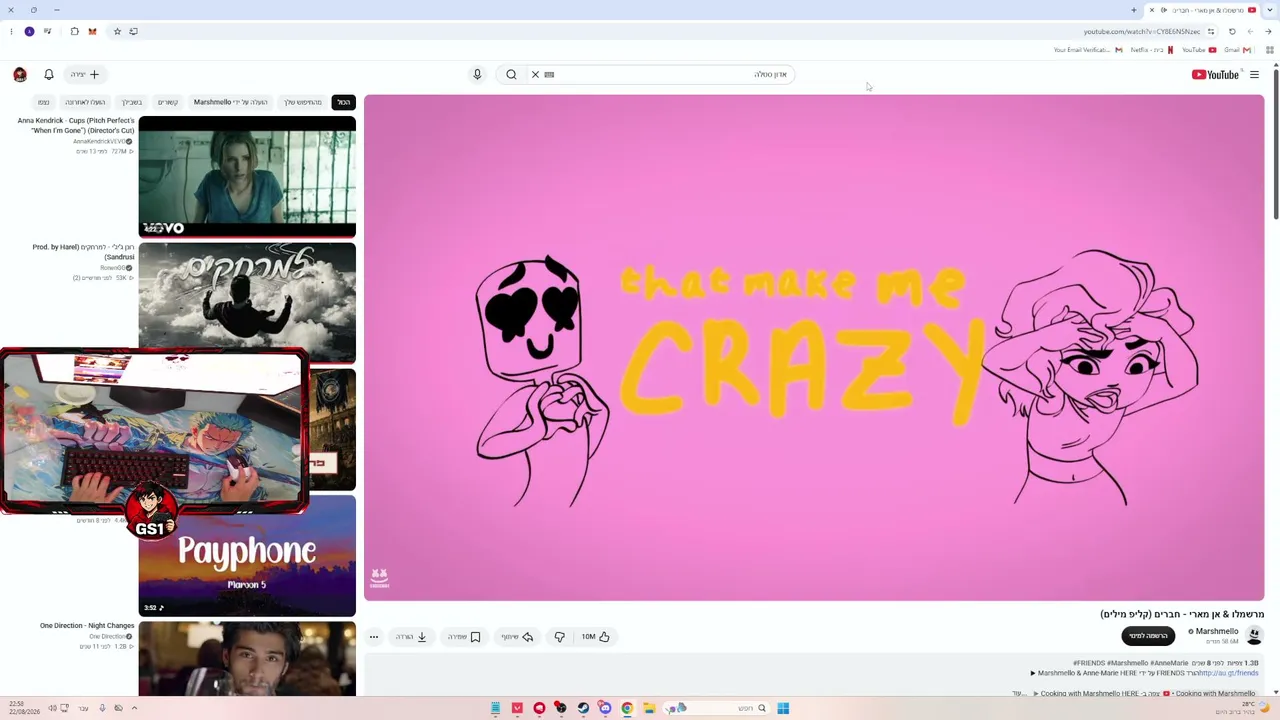Click the main video player to pause
The image size is (1280, 720).
[814, 348]
